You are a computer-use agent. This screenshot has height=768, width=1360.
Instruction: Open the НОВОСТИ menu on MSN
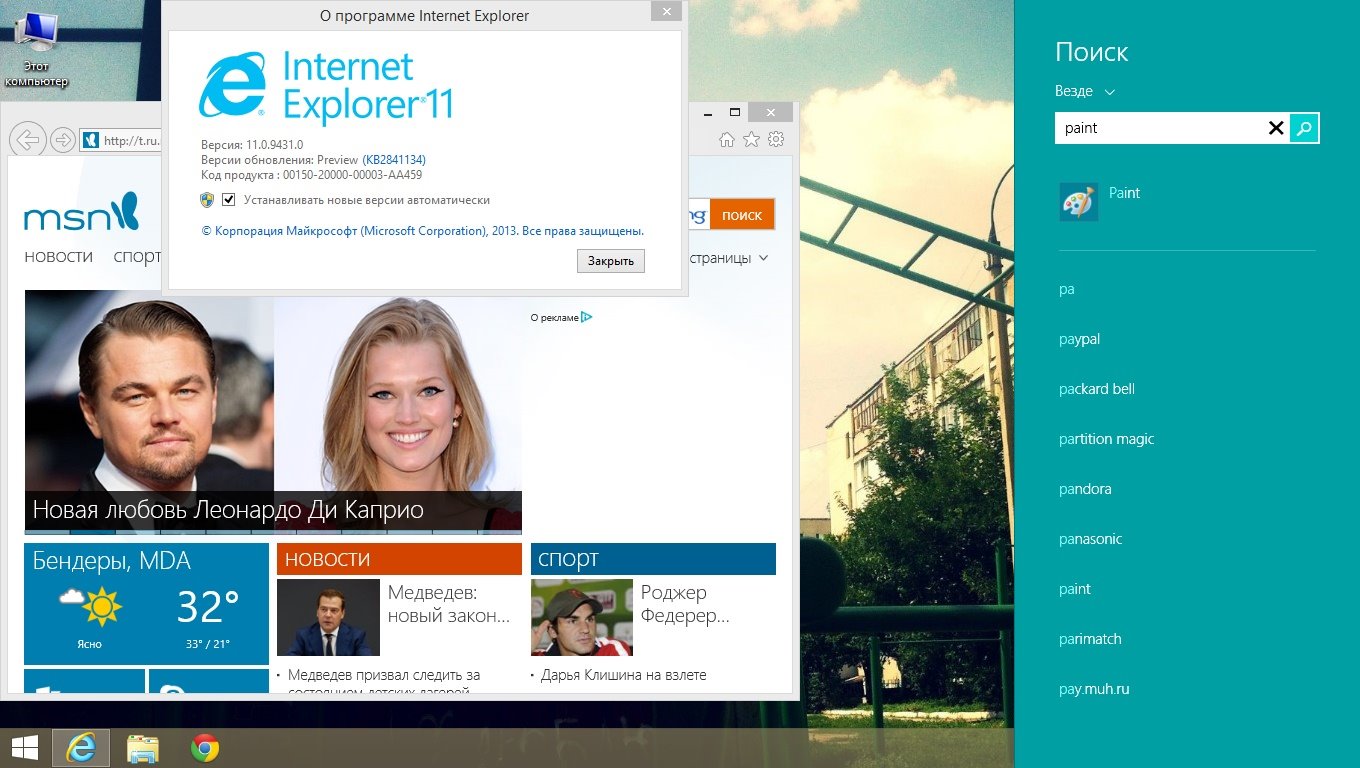point(58,257)
